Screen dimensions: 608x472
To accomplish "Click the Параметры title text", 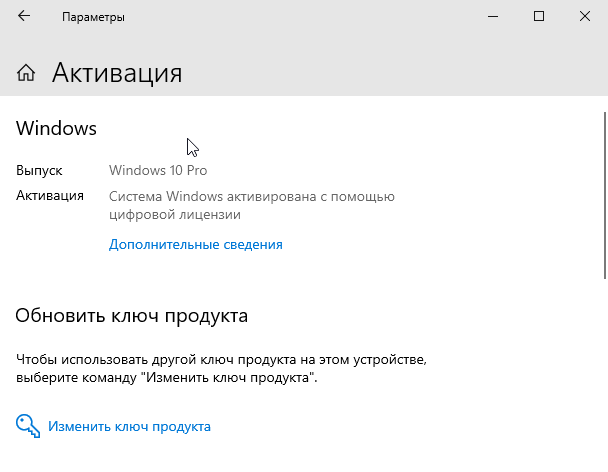I will coord(93,17).
